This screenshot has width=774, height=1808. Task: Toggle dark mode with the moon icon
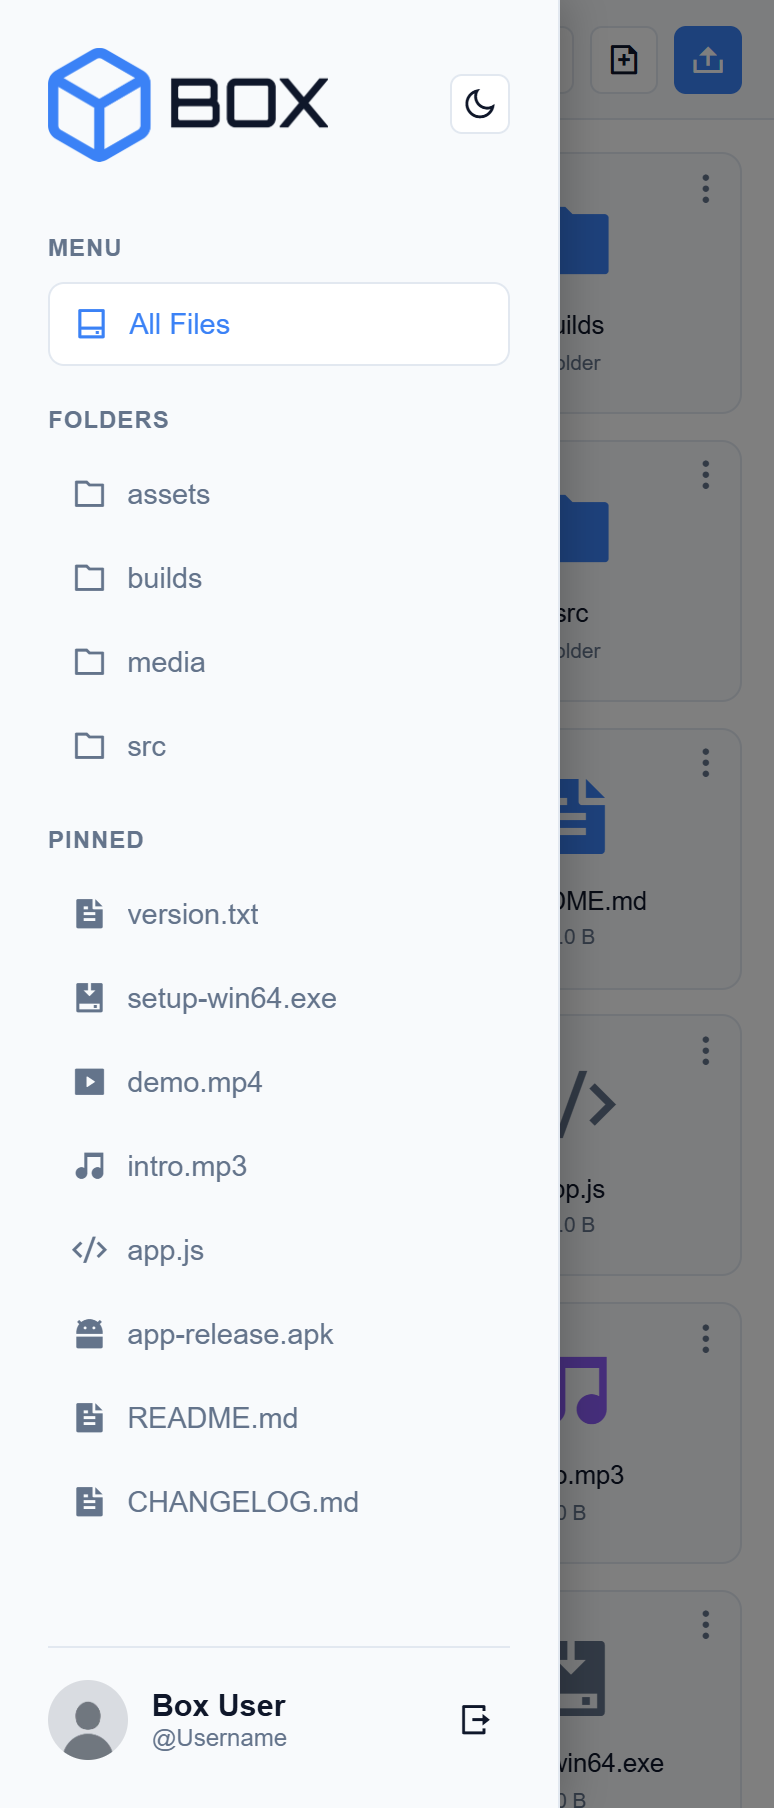pos(479,103)
